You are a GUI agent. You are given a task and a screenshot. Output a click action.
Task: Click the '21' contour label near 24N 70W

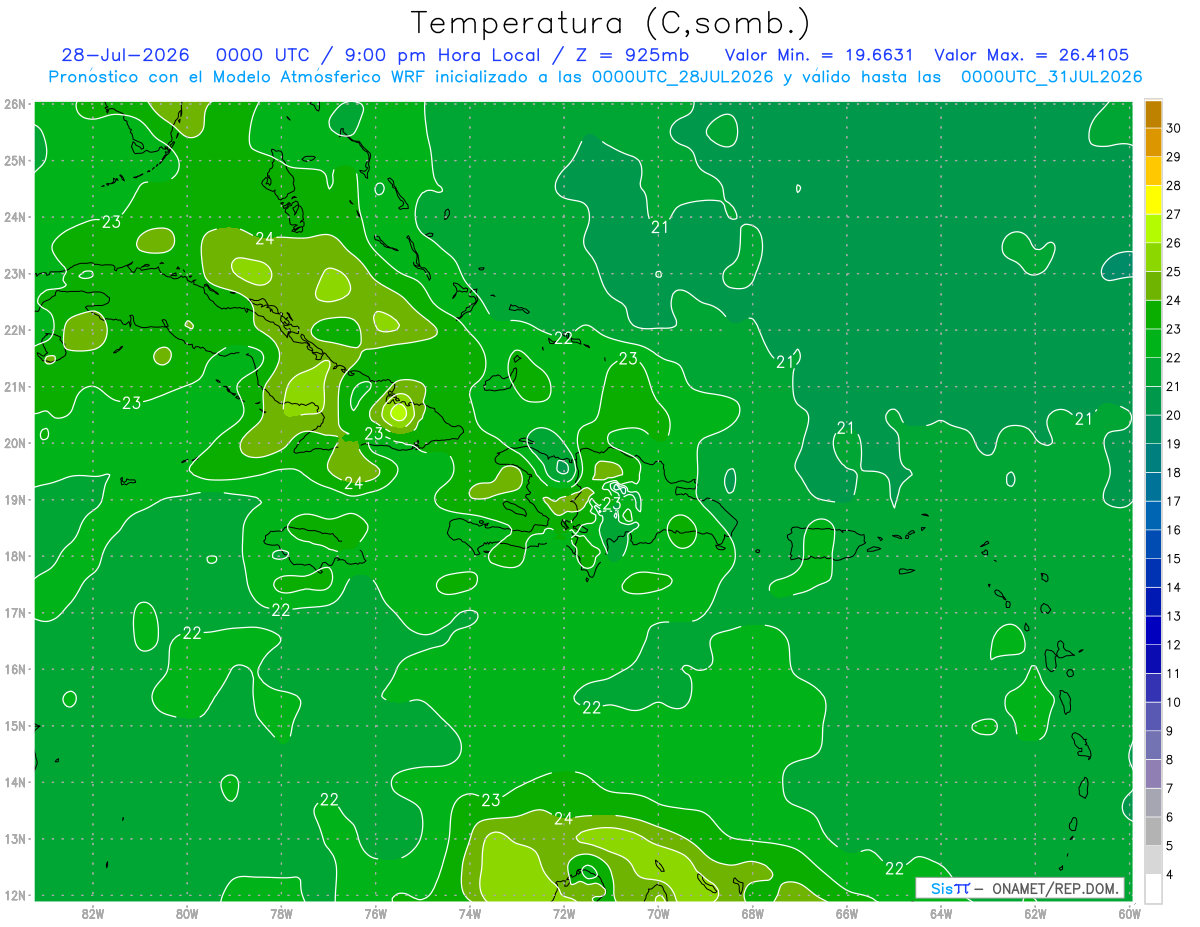click(x=659, y=227)
